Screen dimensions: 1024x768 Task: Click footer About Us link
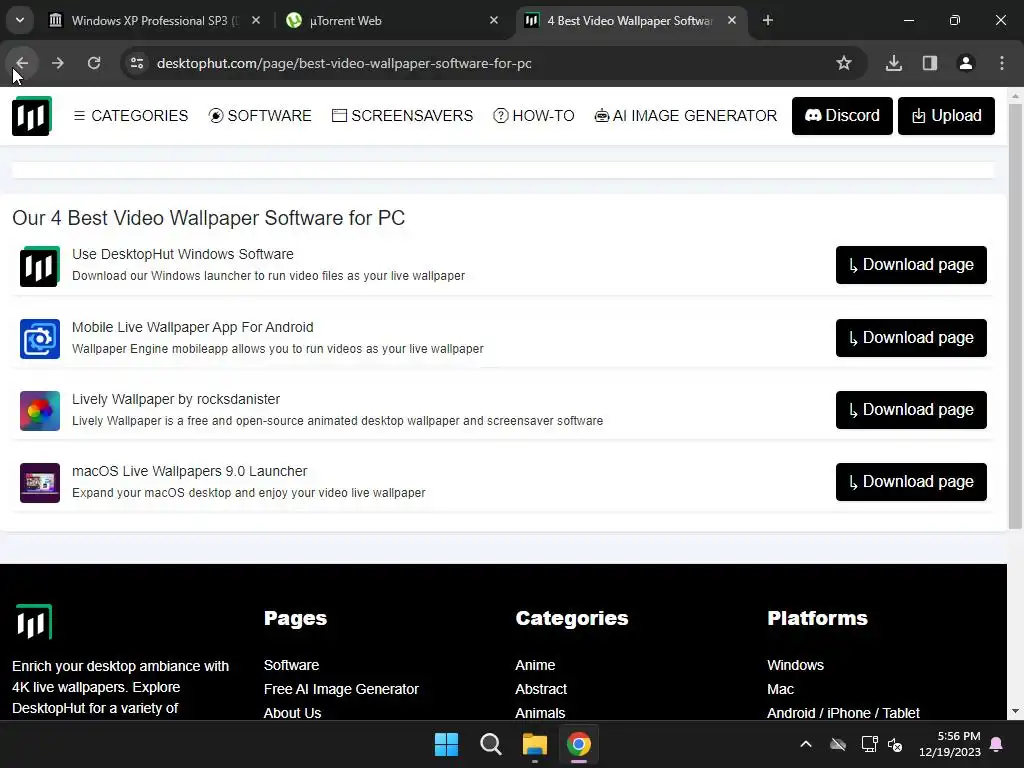point(292,713)
